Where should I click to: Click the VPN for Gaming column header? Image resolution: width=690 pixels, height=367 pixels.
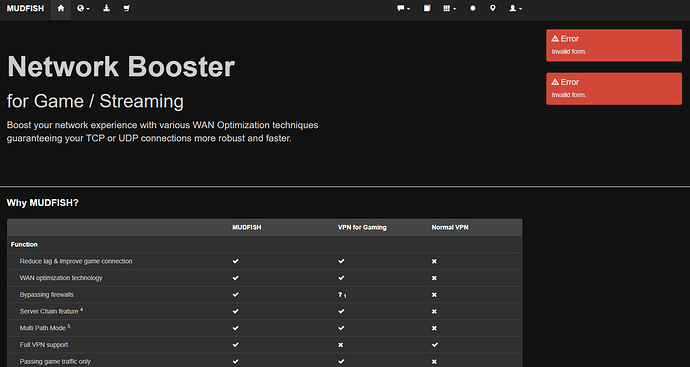(x=362, y=228)
